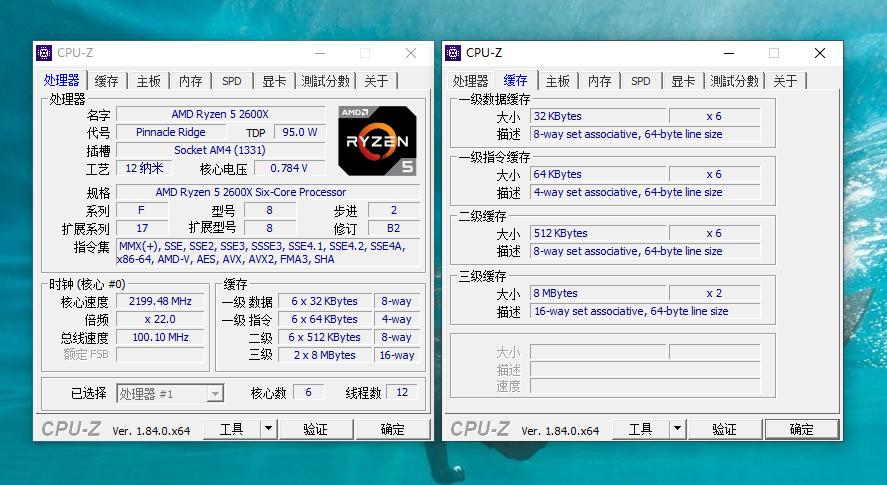The height and width of the screenshot is (485, 887).
Task: Close the left CPU-Z window
Action: [411, 53]
